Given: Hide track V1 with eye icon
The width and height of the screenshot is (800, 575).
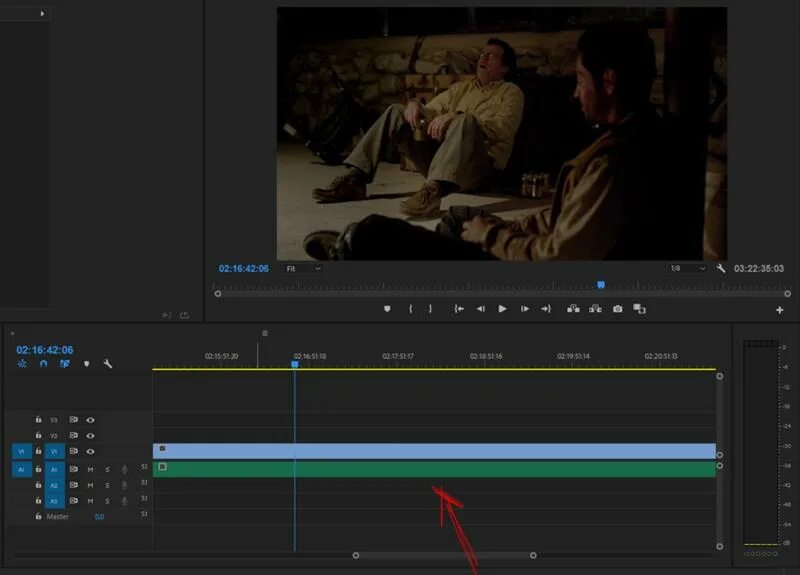Looking at the screenshot, I should click(90, 452).
